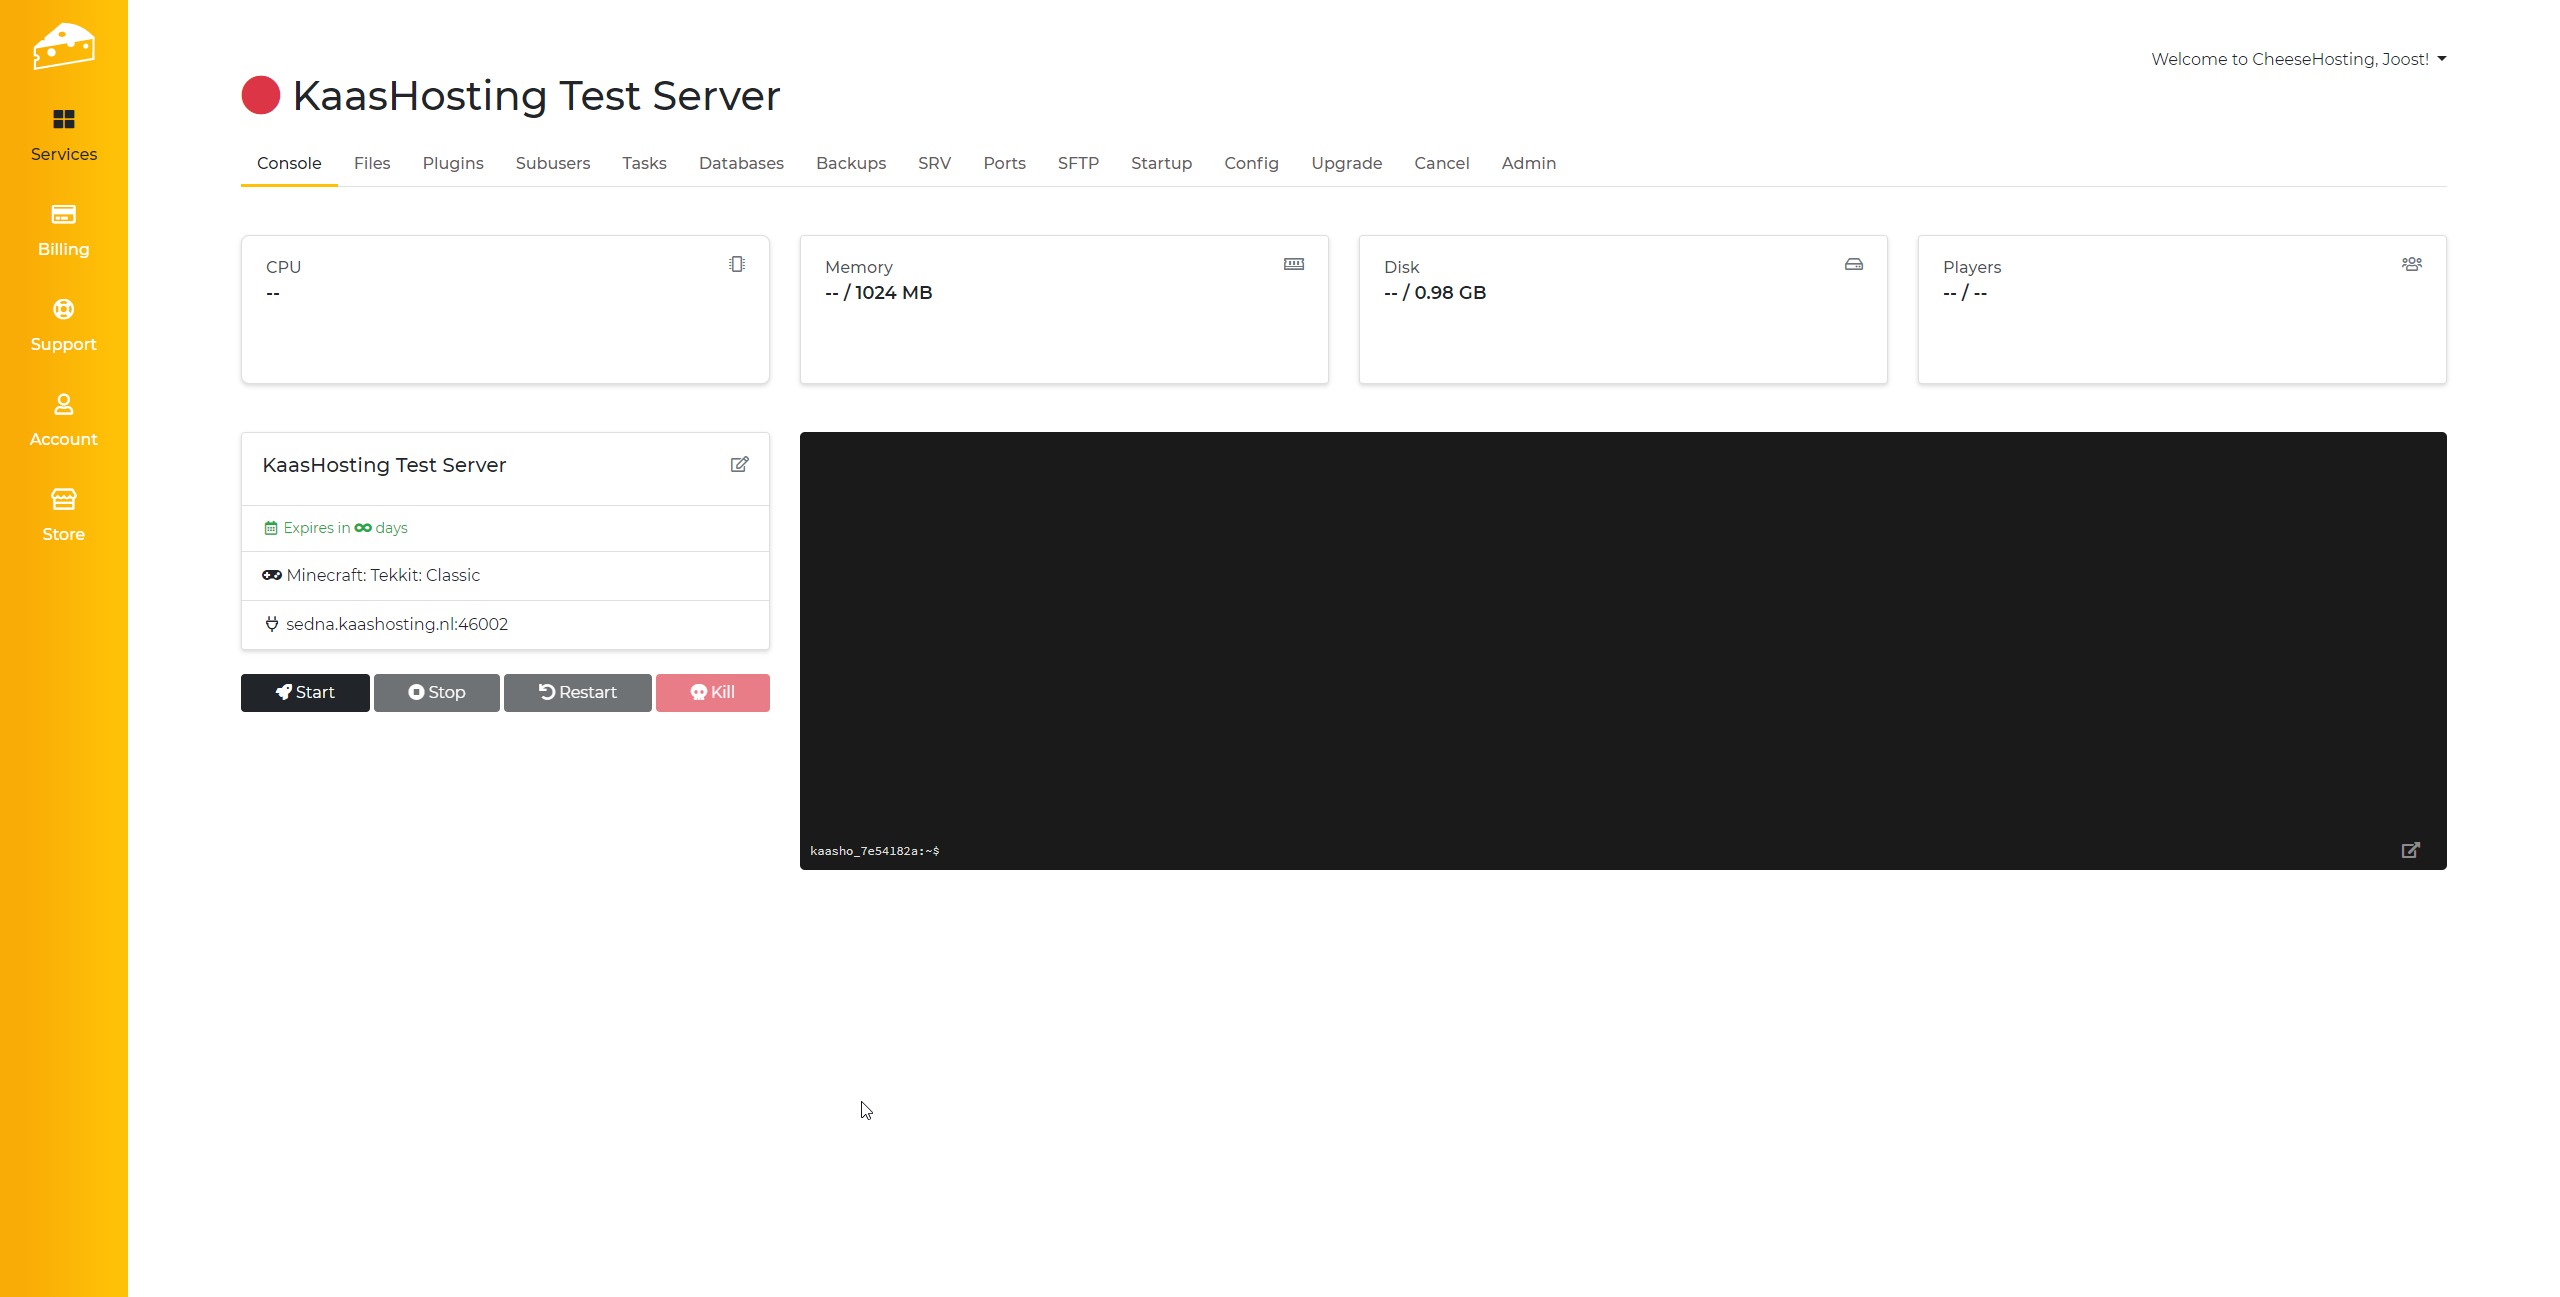Click the cheese logo in sidebar
This screenshot has height=1297, width=2560.
[x=63, y=46]
